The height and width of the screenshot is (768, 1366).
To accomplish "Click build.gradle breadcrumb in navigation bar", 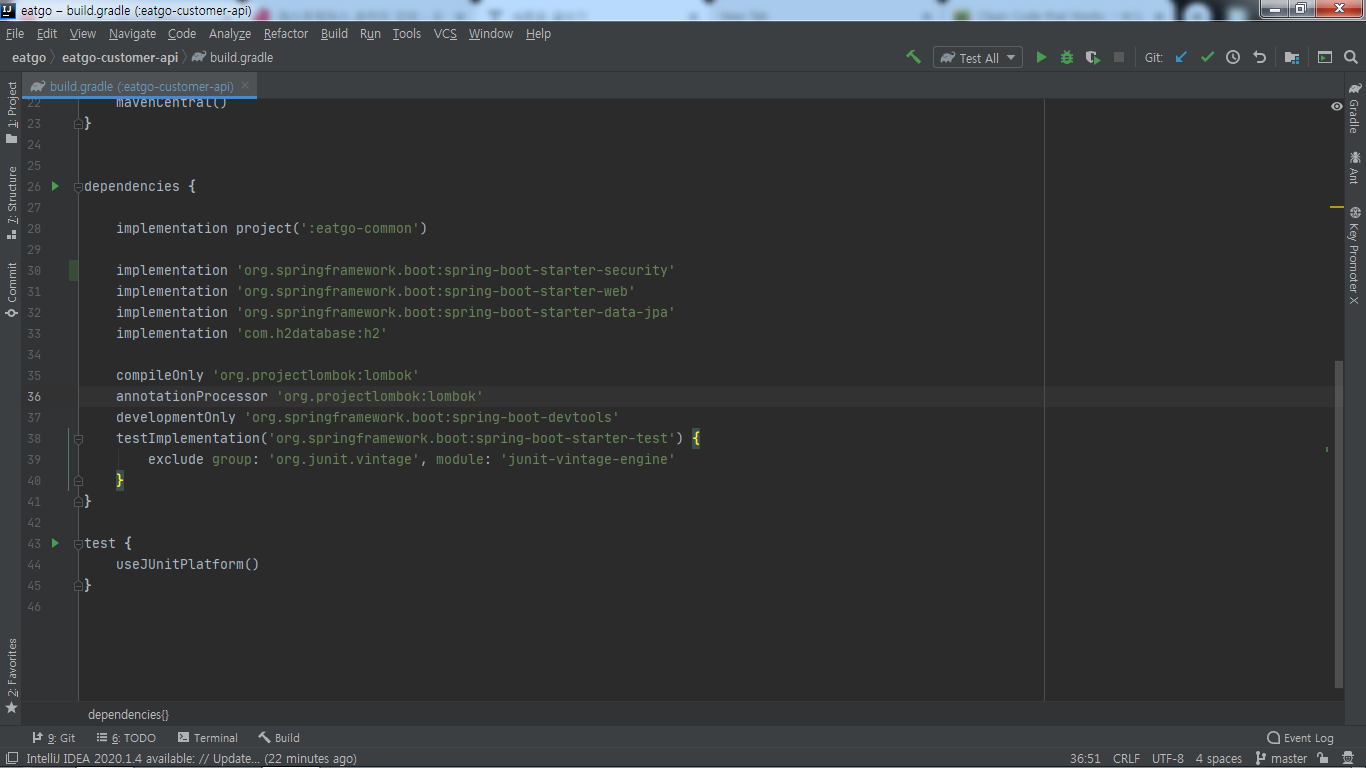I will pos(232,58).
